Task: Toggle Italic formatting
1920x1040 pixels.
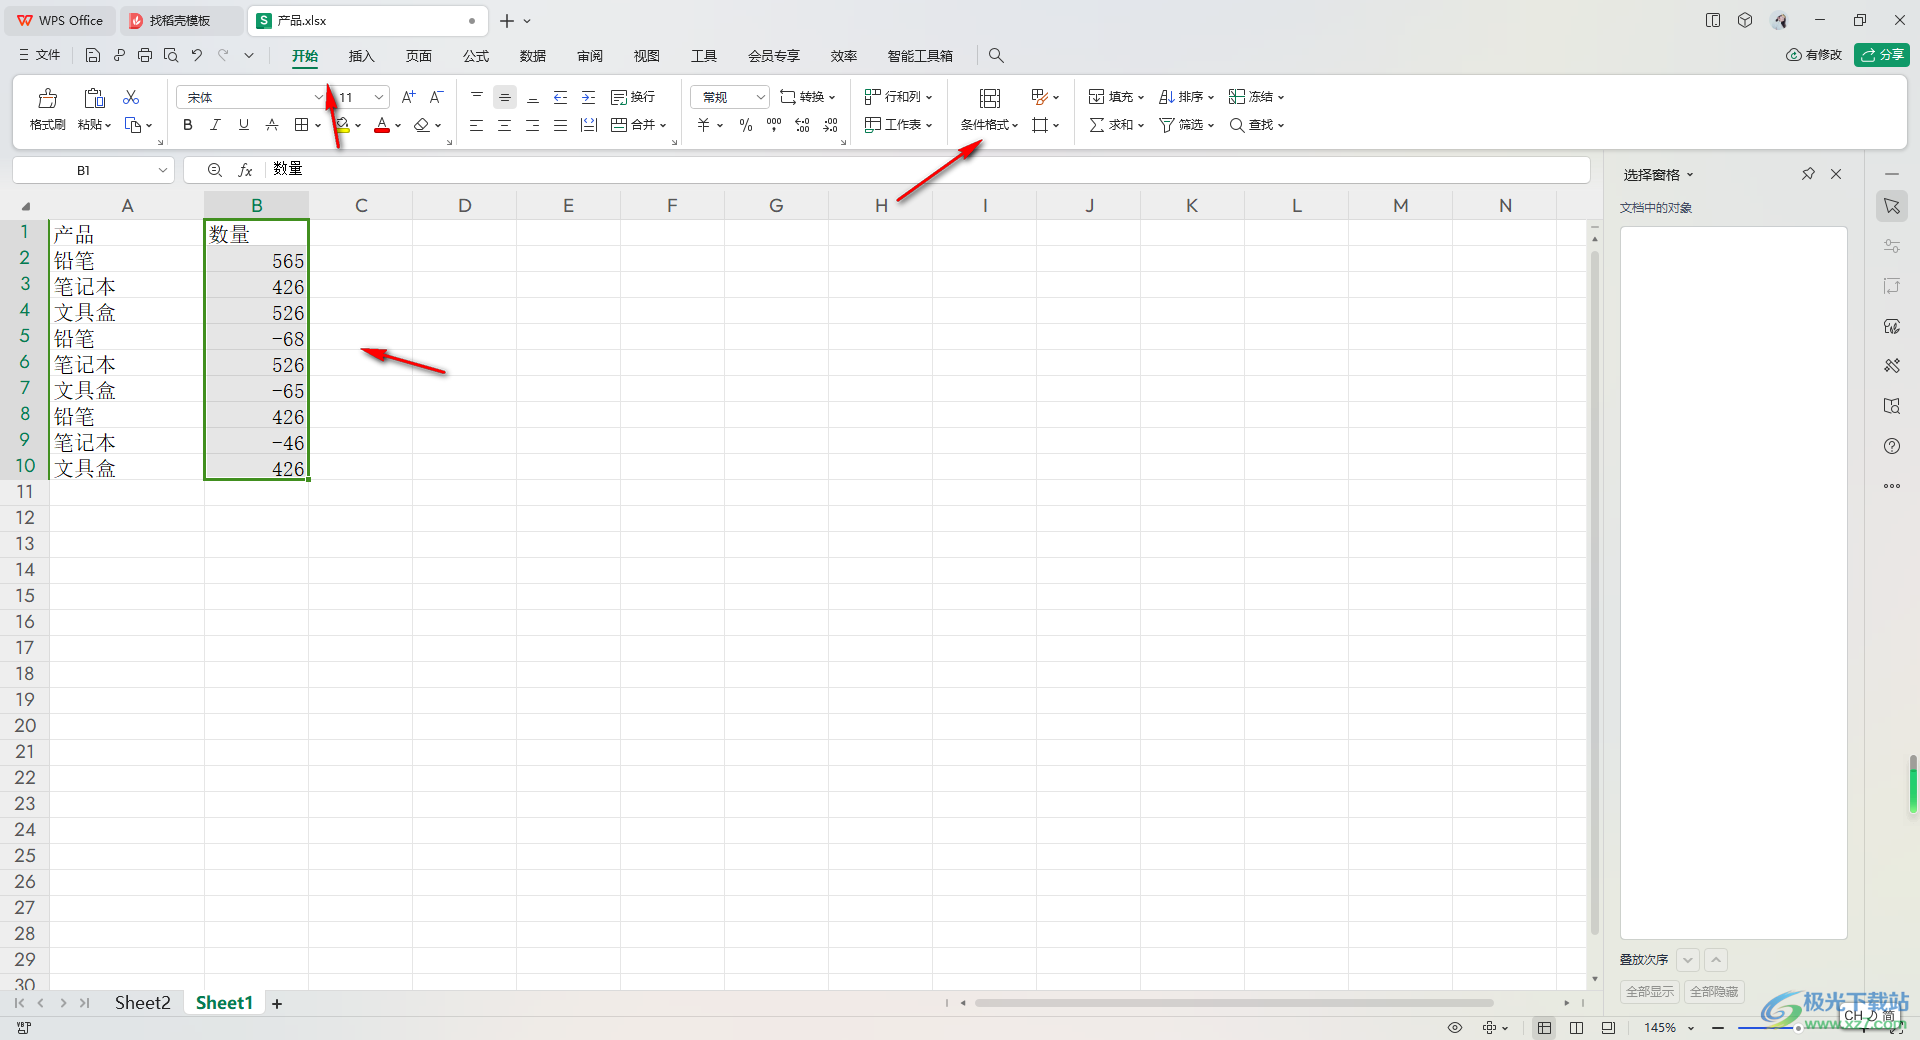Action: click(215, 125)
